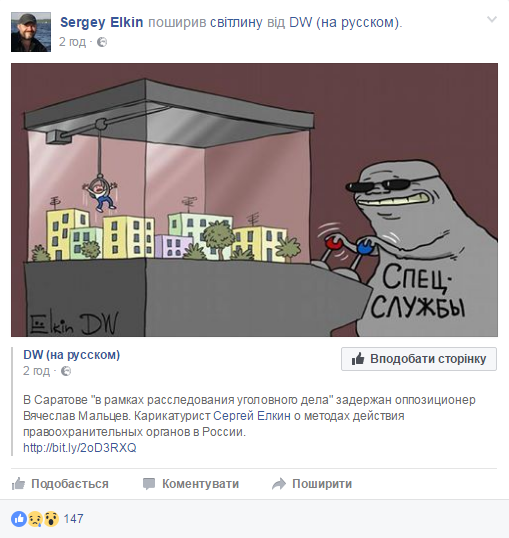Click the Вподобати сторінку button

click(419, 359)
